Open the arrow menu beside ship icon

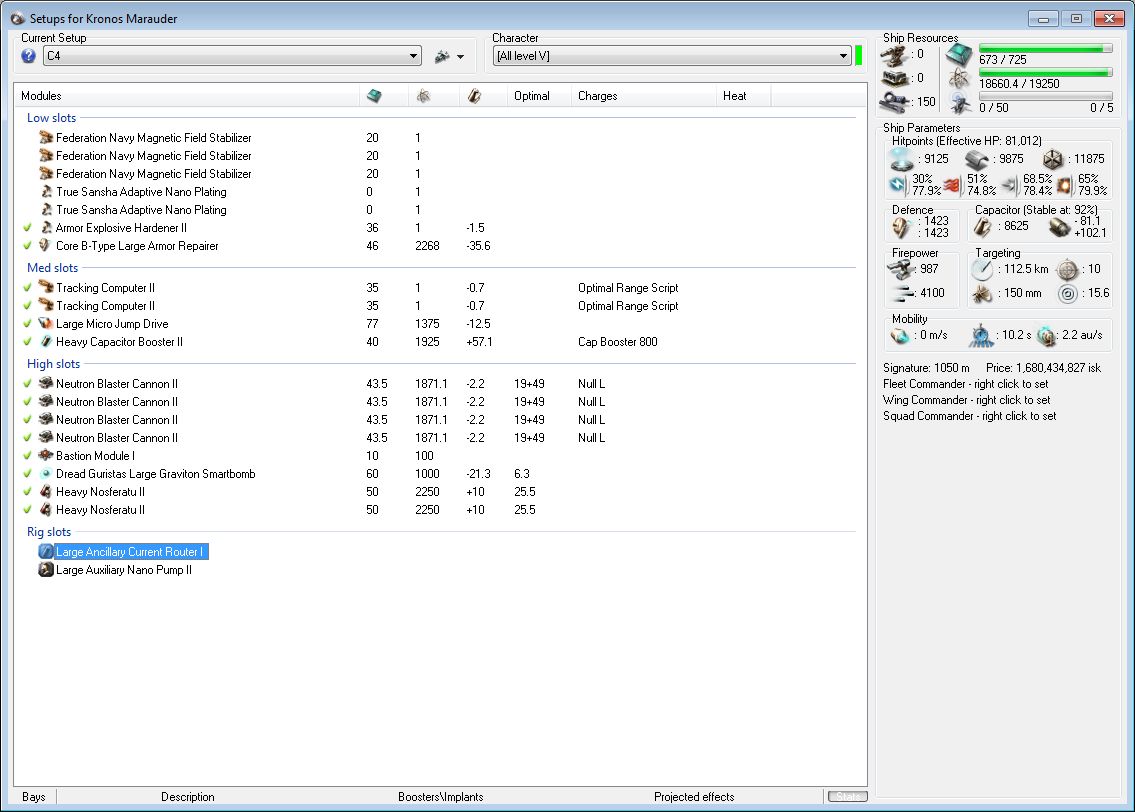tap(460, 56)
